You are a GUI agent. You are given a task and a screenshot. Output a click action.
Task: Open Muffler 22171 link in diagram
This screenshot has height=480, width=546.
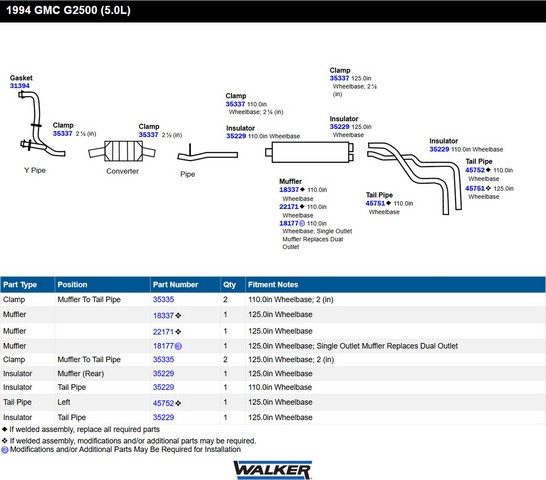point(289,207)
